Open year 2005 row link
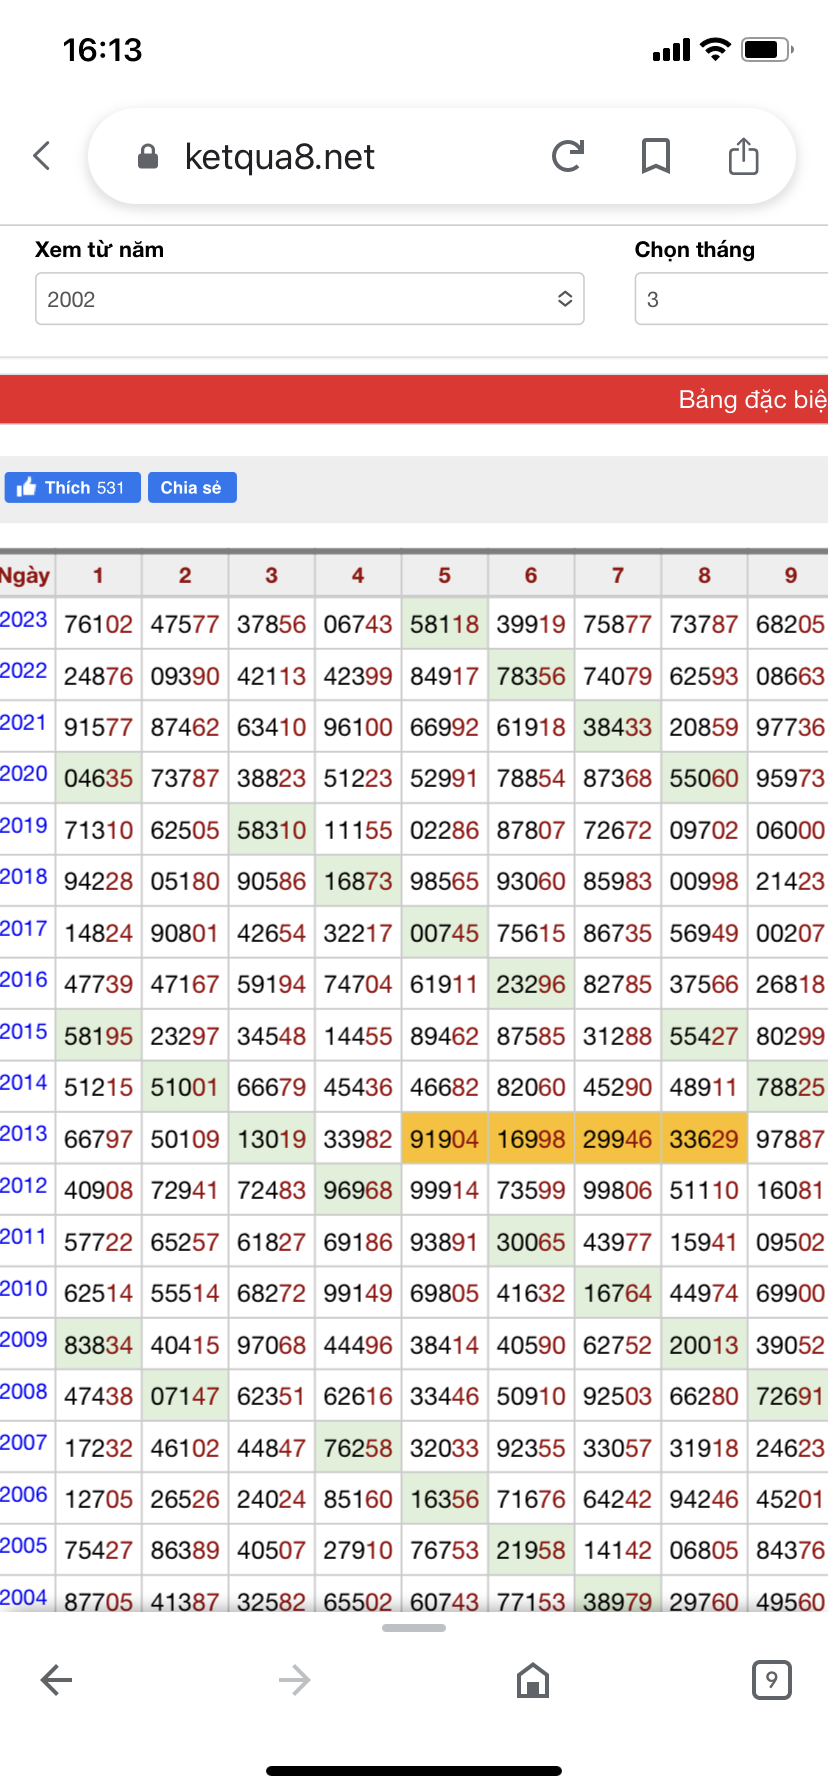828x1792 pixels. 24,1546
